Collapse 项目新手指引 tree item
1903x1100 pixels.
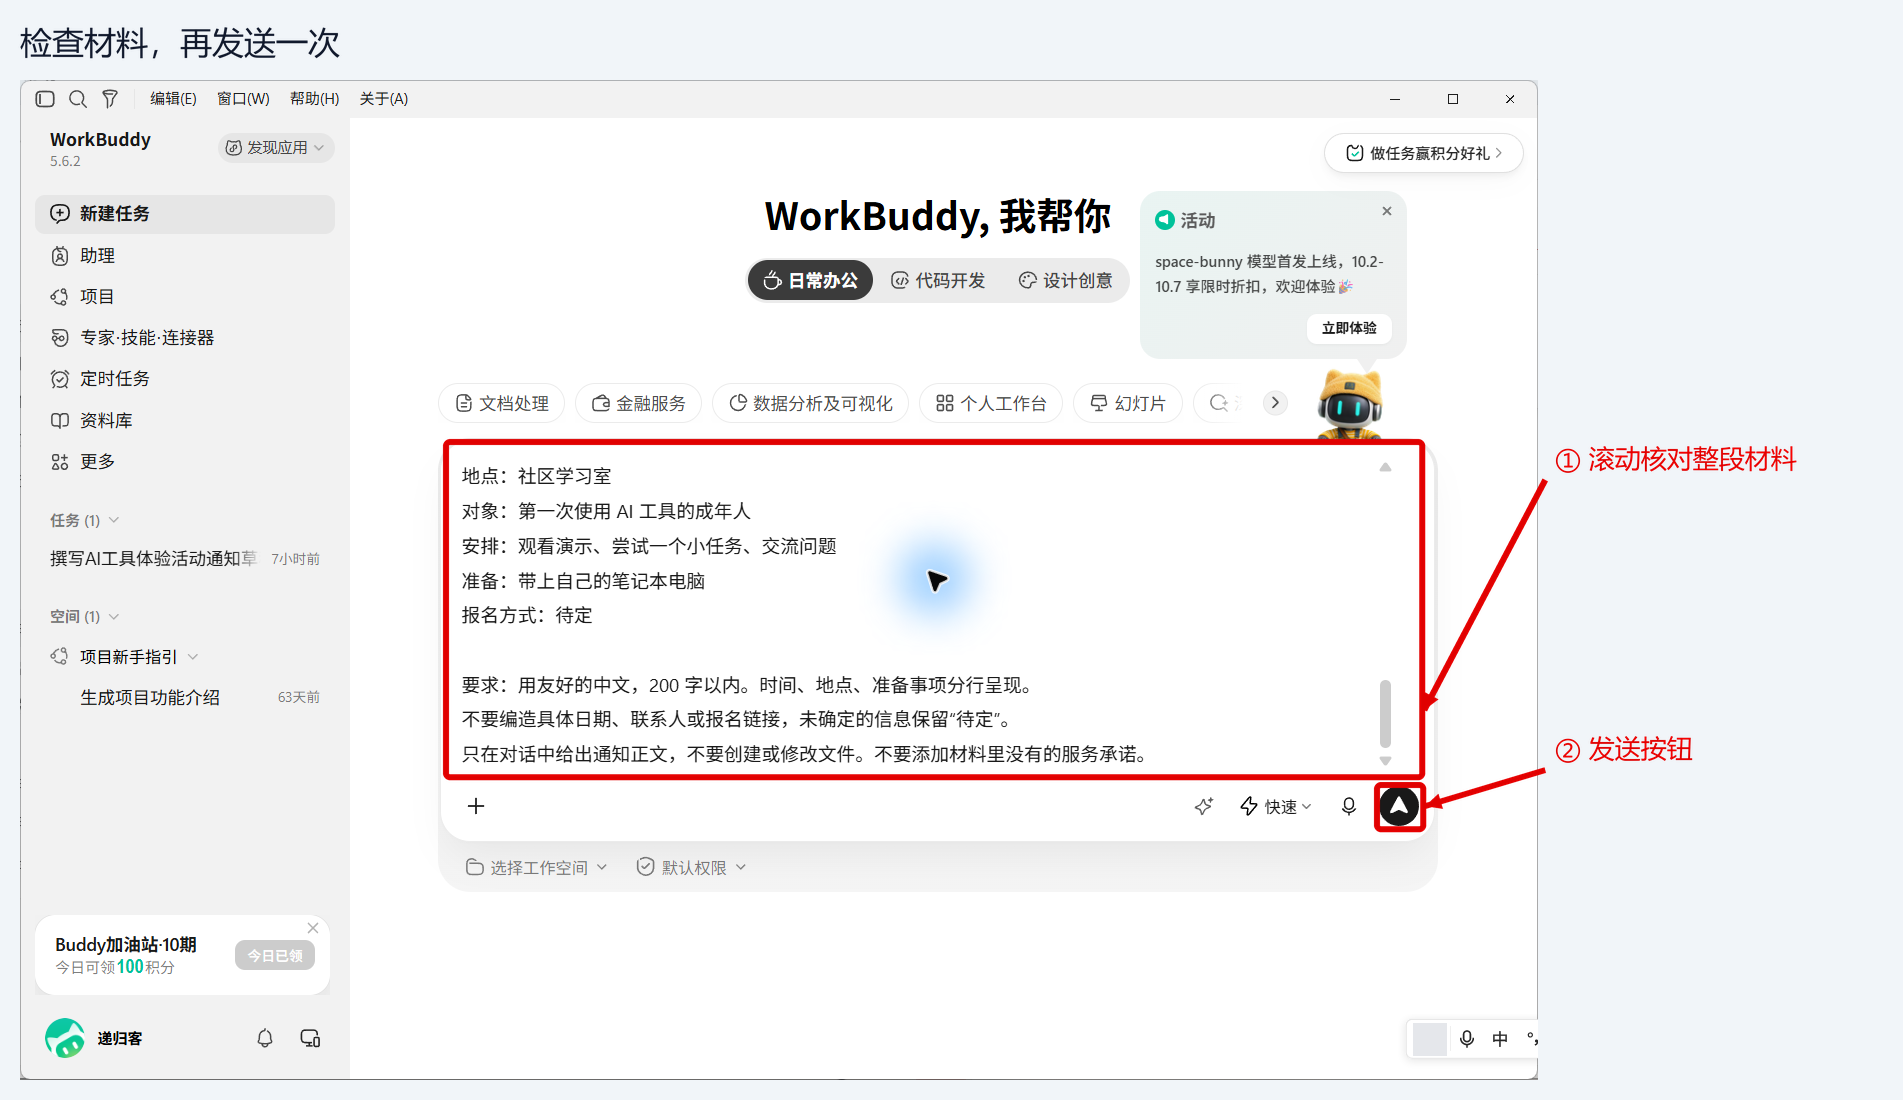tap(193, 657)
